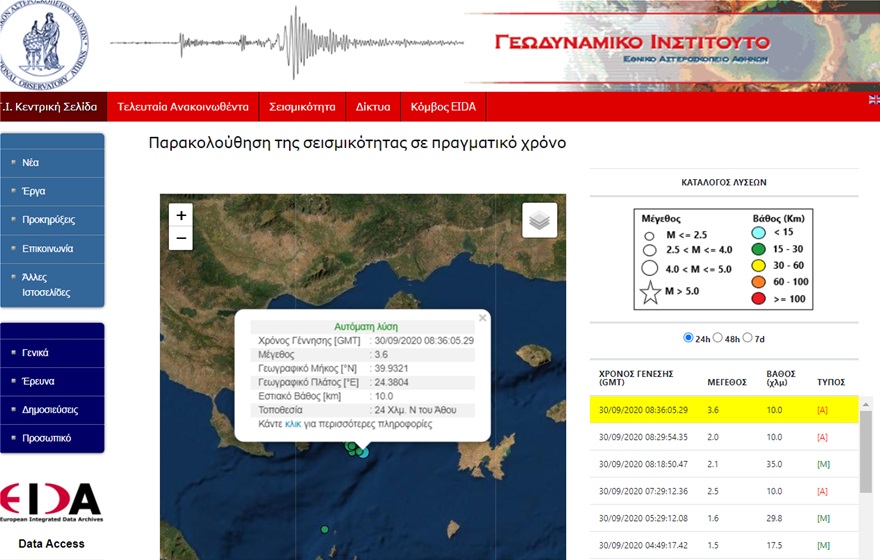Open the Δίκτυα menu
The image size is (880, 560).
pyautogui.click(x=373, y=107)
